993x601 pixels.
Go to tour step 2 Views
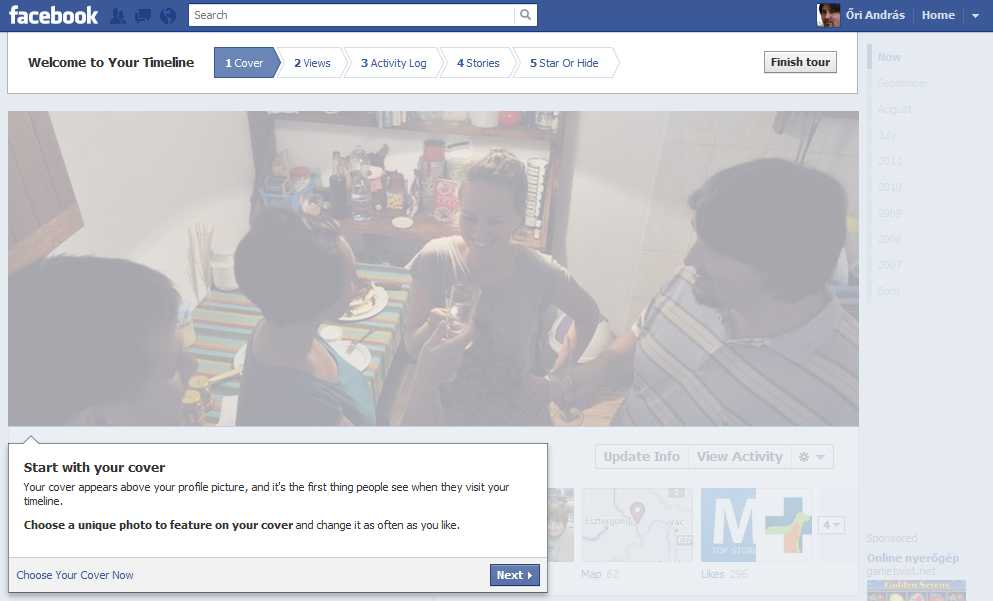coord(312,63)
